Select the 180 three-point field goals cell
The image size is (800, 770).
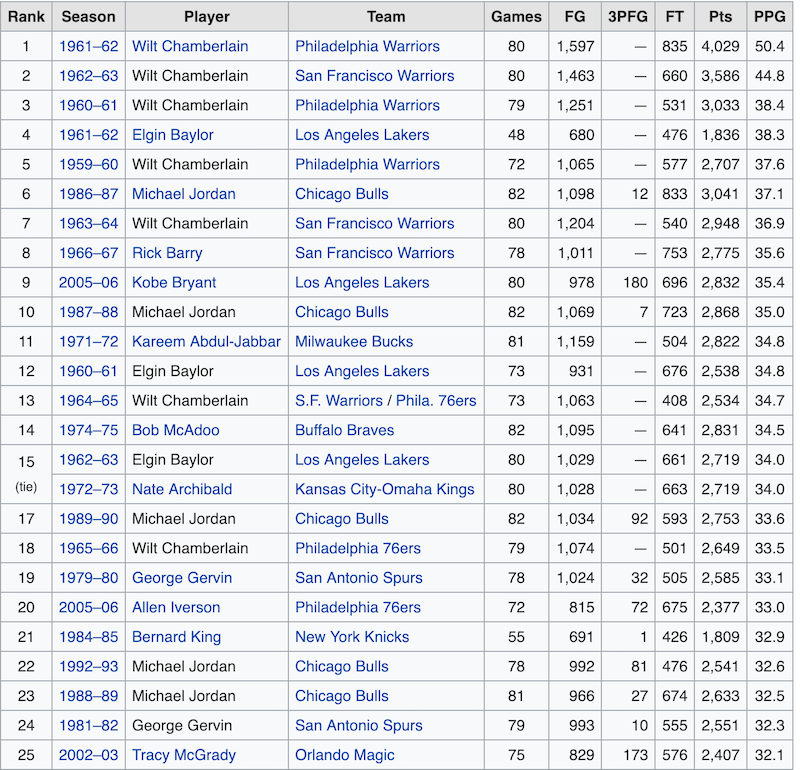pos(628,283)
